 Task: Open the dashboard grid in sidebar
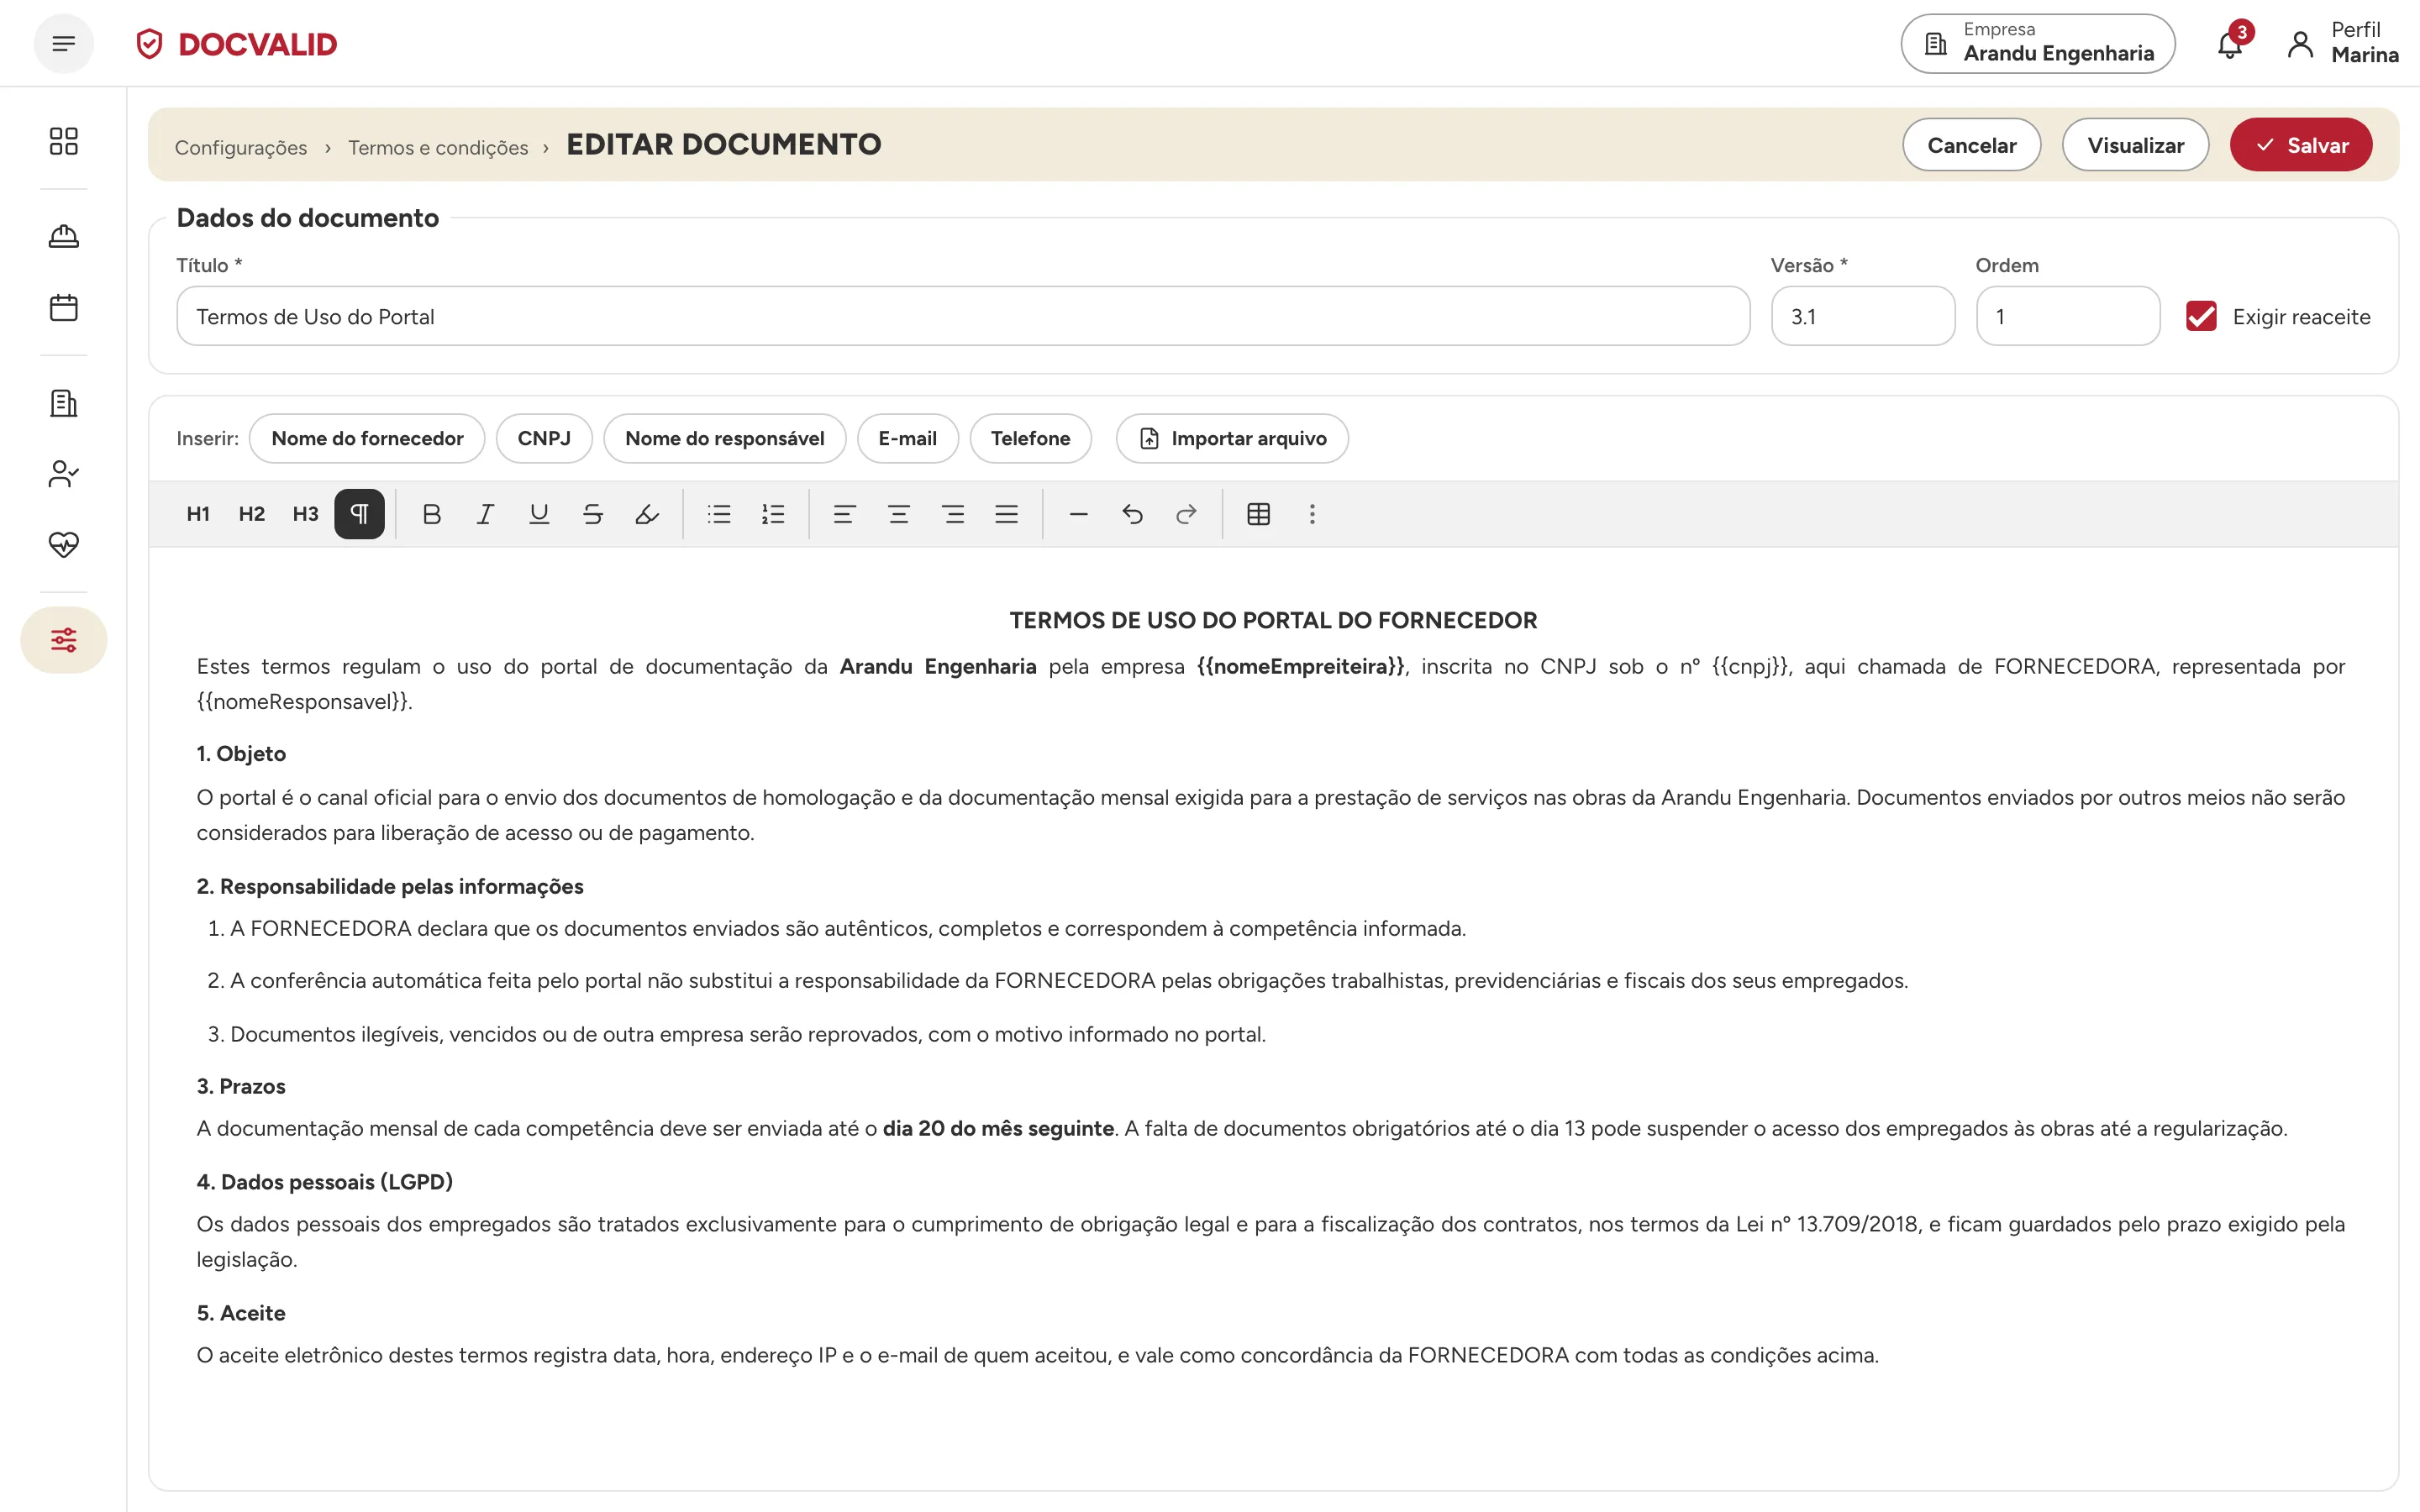pos(64,141)
